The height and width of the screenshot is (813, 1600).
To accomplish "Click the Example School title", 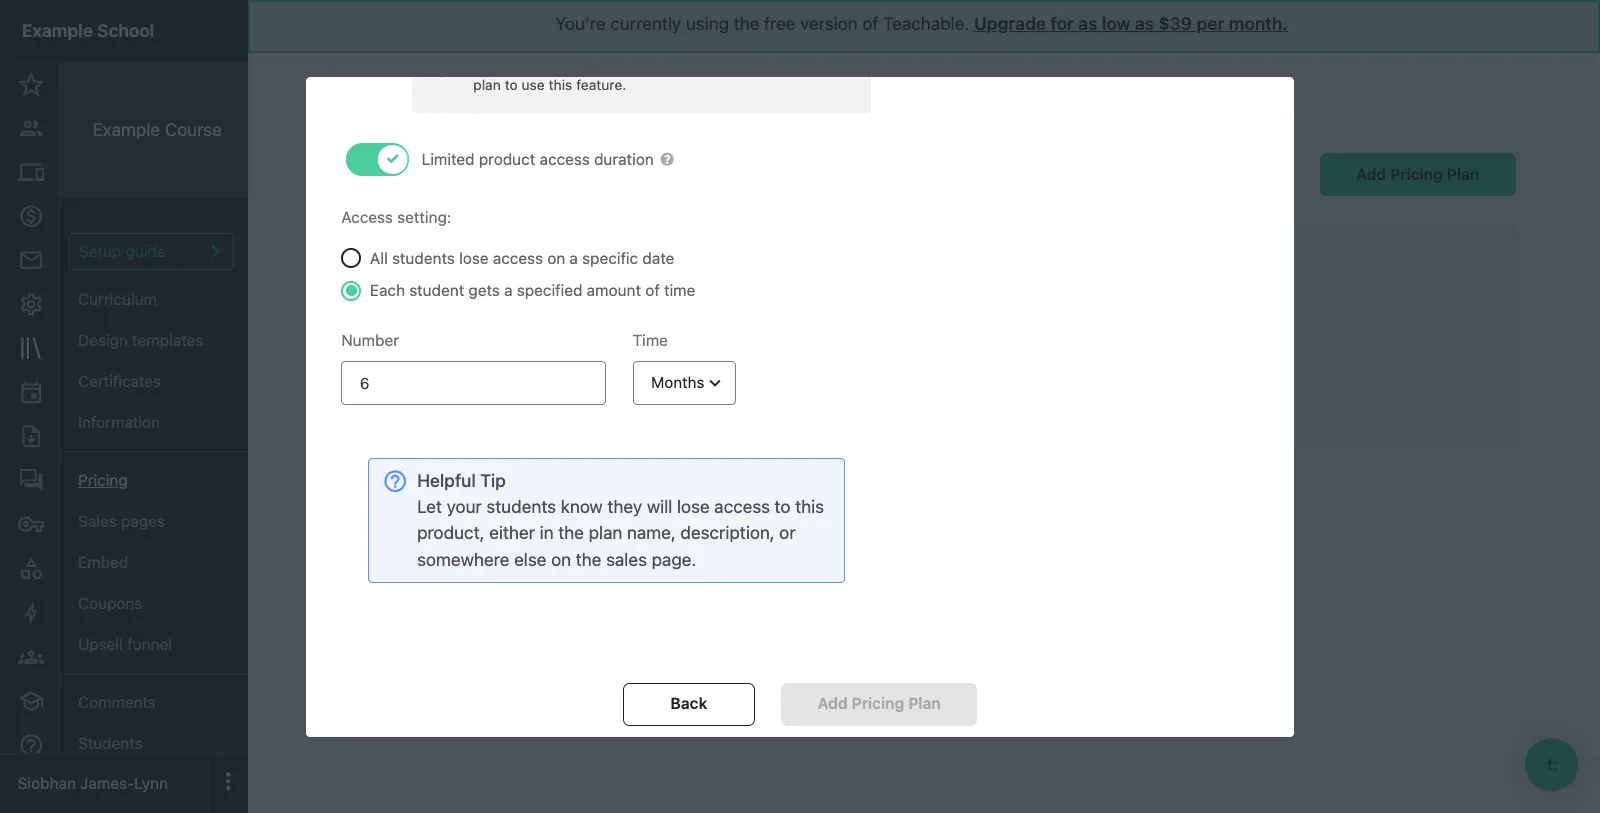I will 88,31.
